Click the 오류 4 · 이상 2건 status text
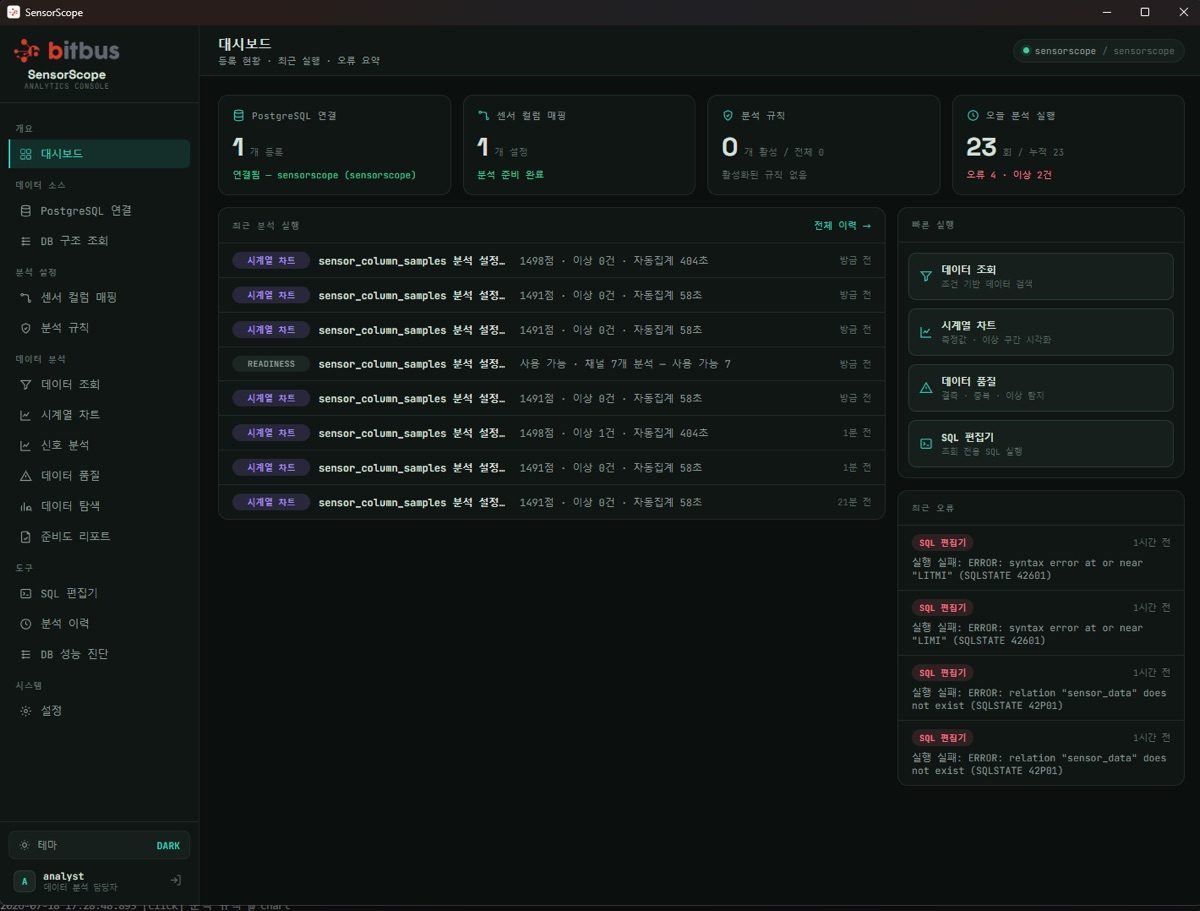 tap(1009, 175)
